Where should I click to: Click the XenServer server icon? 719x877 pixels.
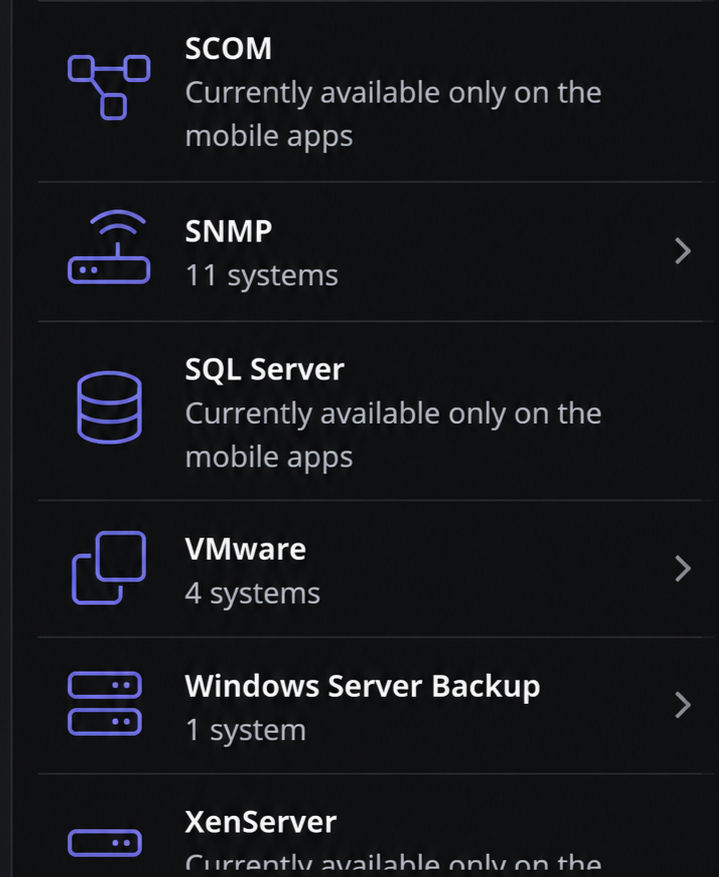pyautogui.click(x=105, y=843)
